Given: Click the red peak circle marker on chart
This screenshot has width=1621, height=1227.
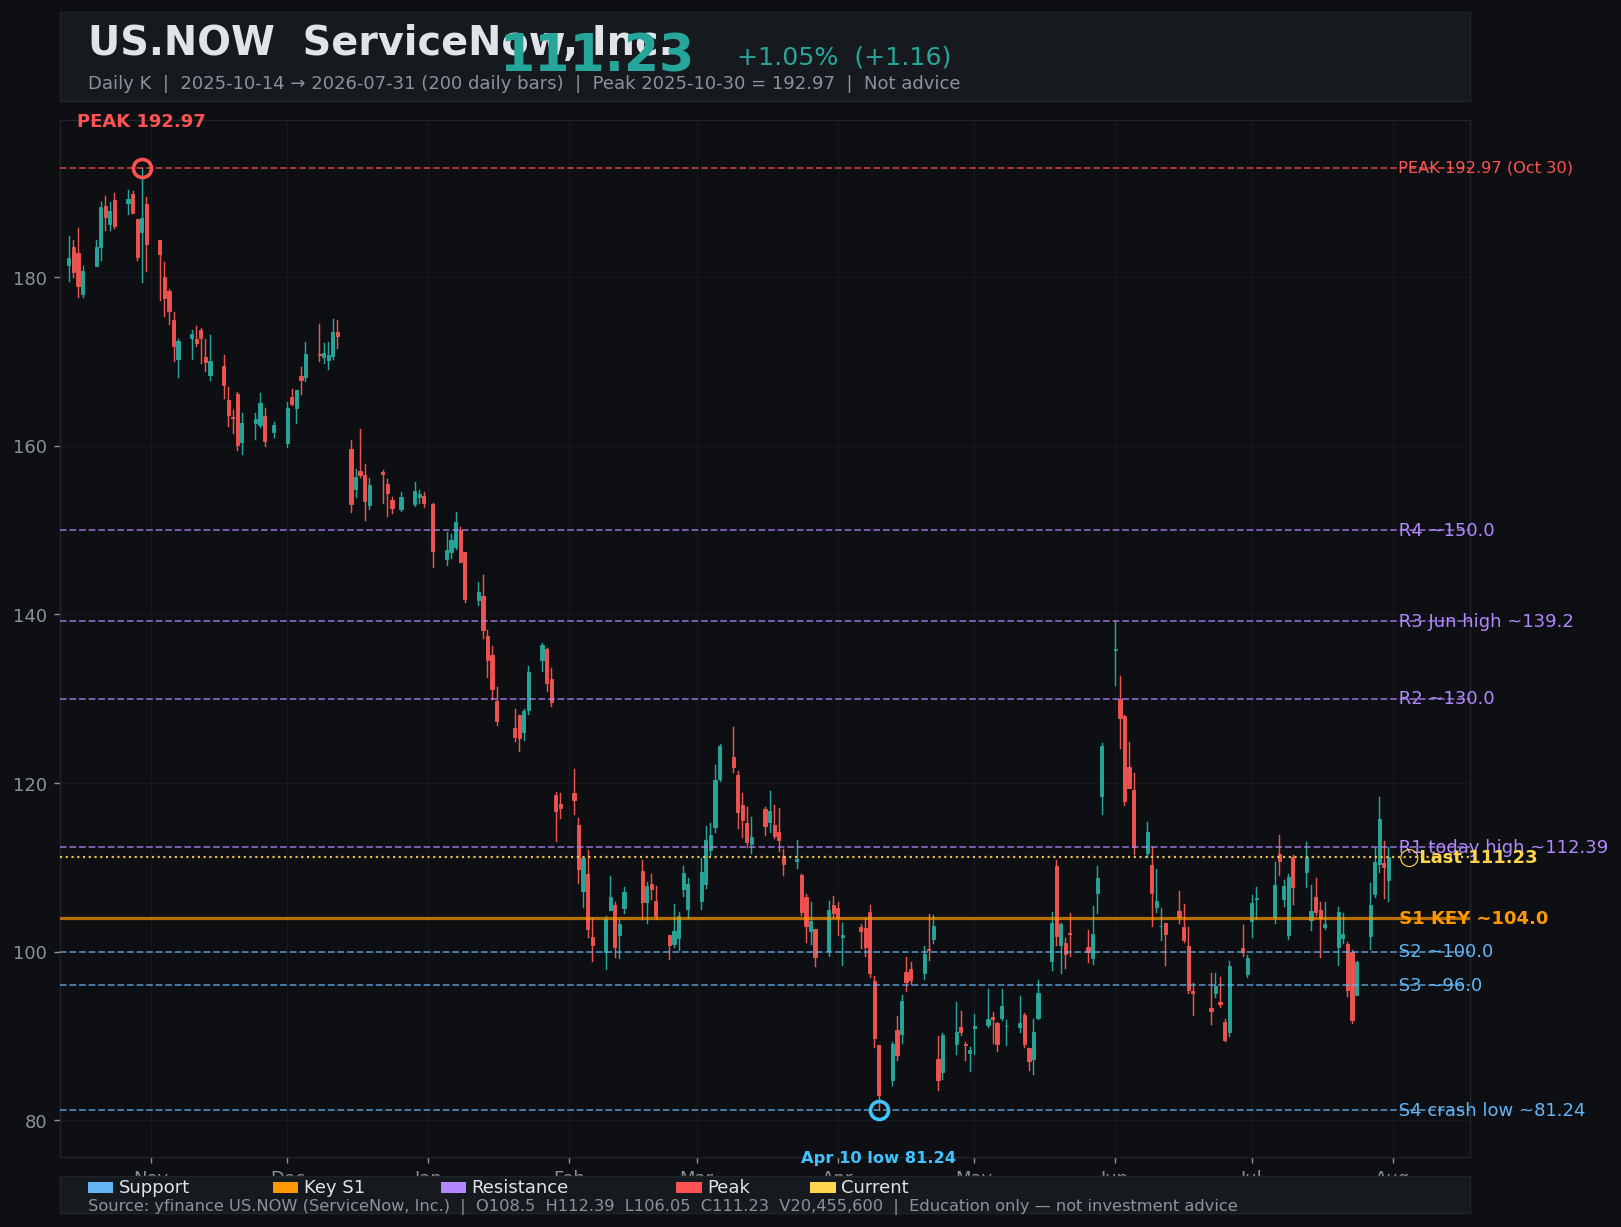Looking at the screenshot, I should tap(142, 168).
